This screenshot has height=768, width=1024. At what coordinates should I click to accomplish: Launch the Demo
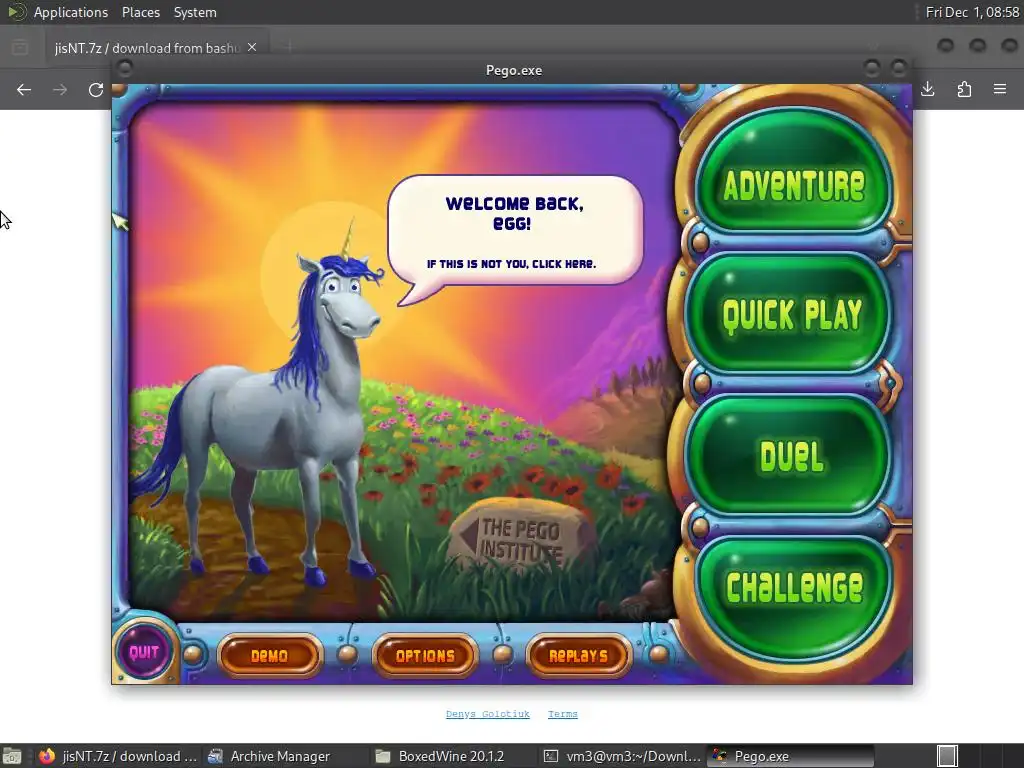click(270, 655)
